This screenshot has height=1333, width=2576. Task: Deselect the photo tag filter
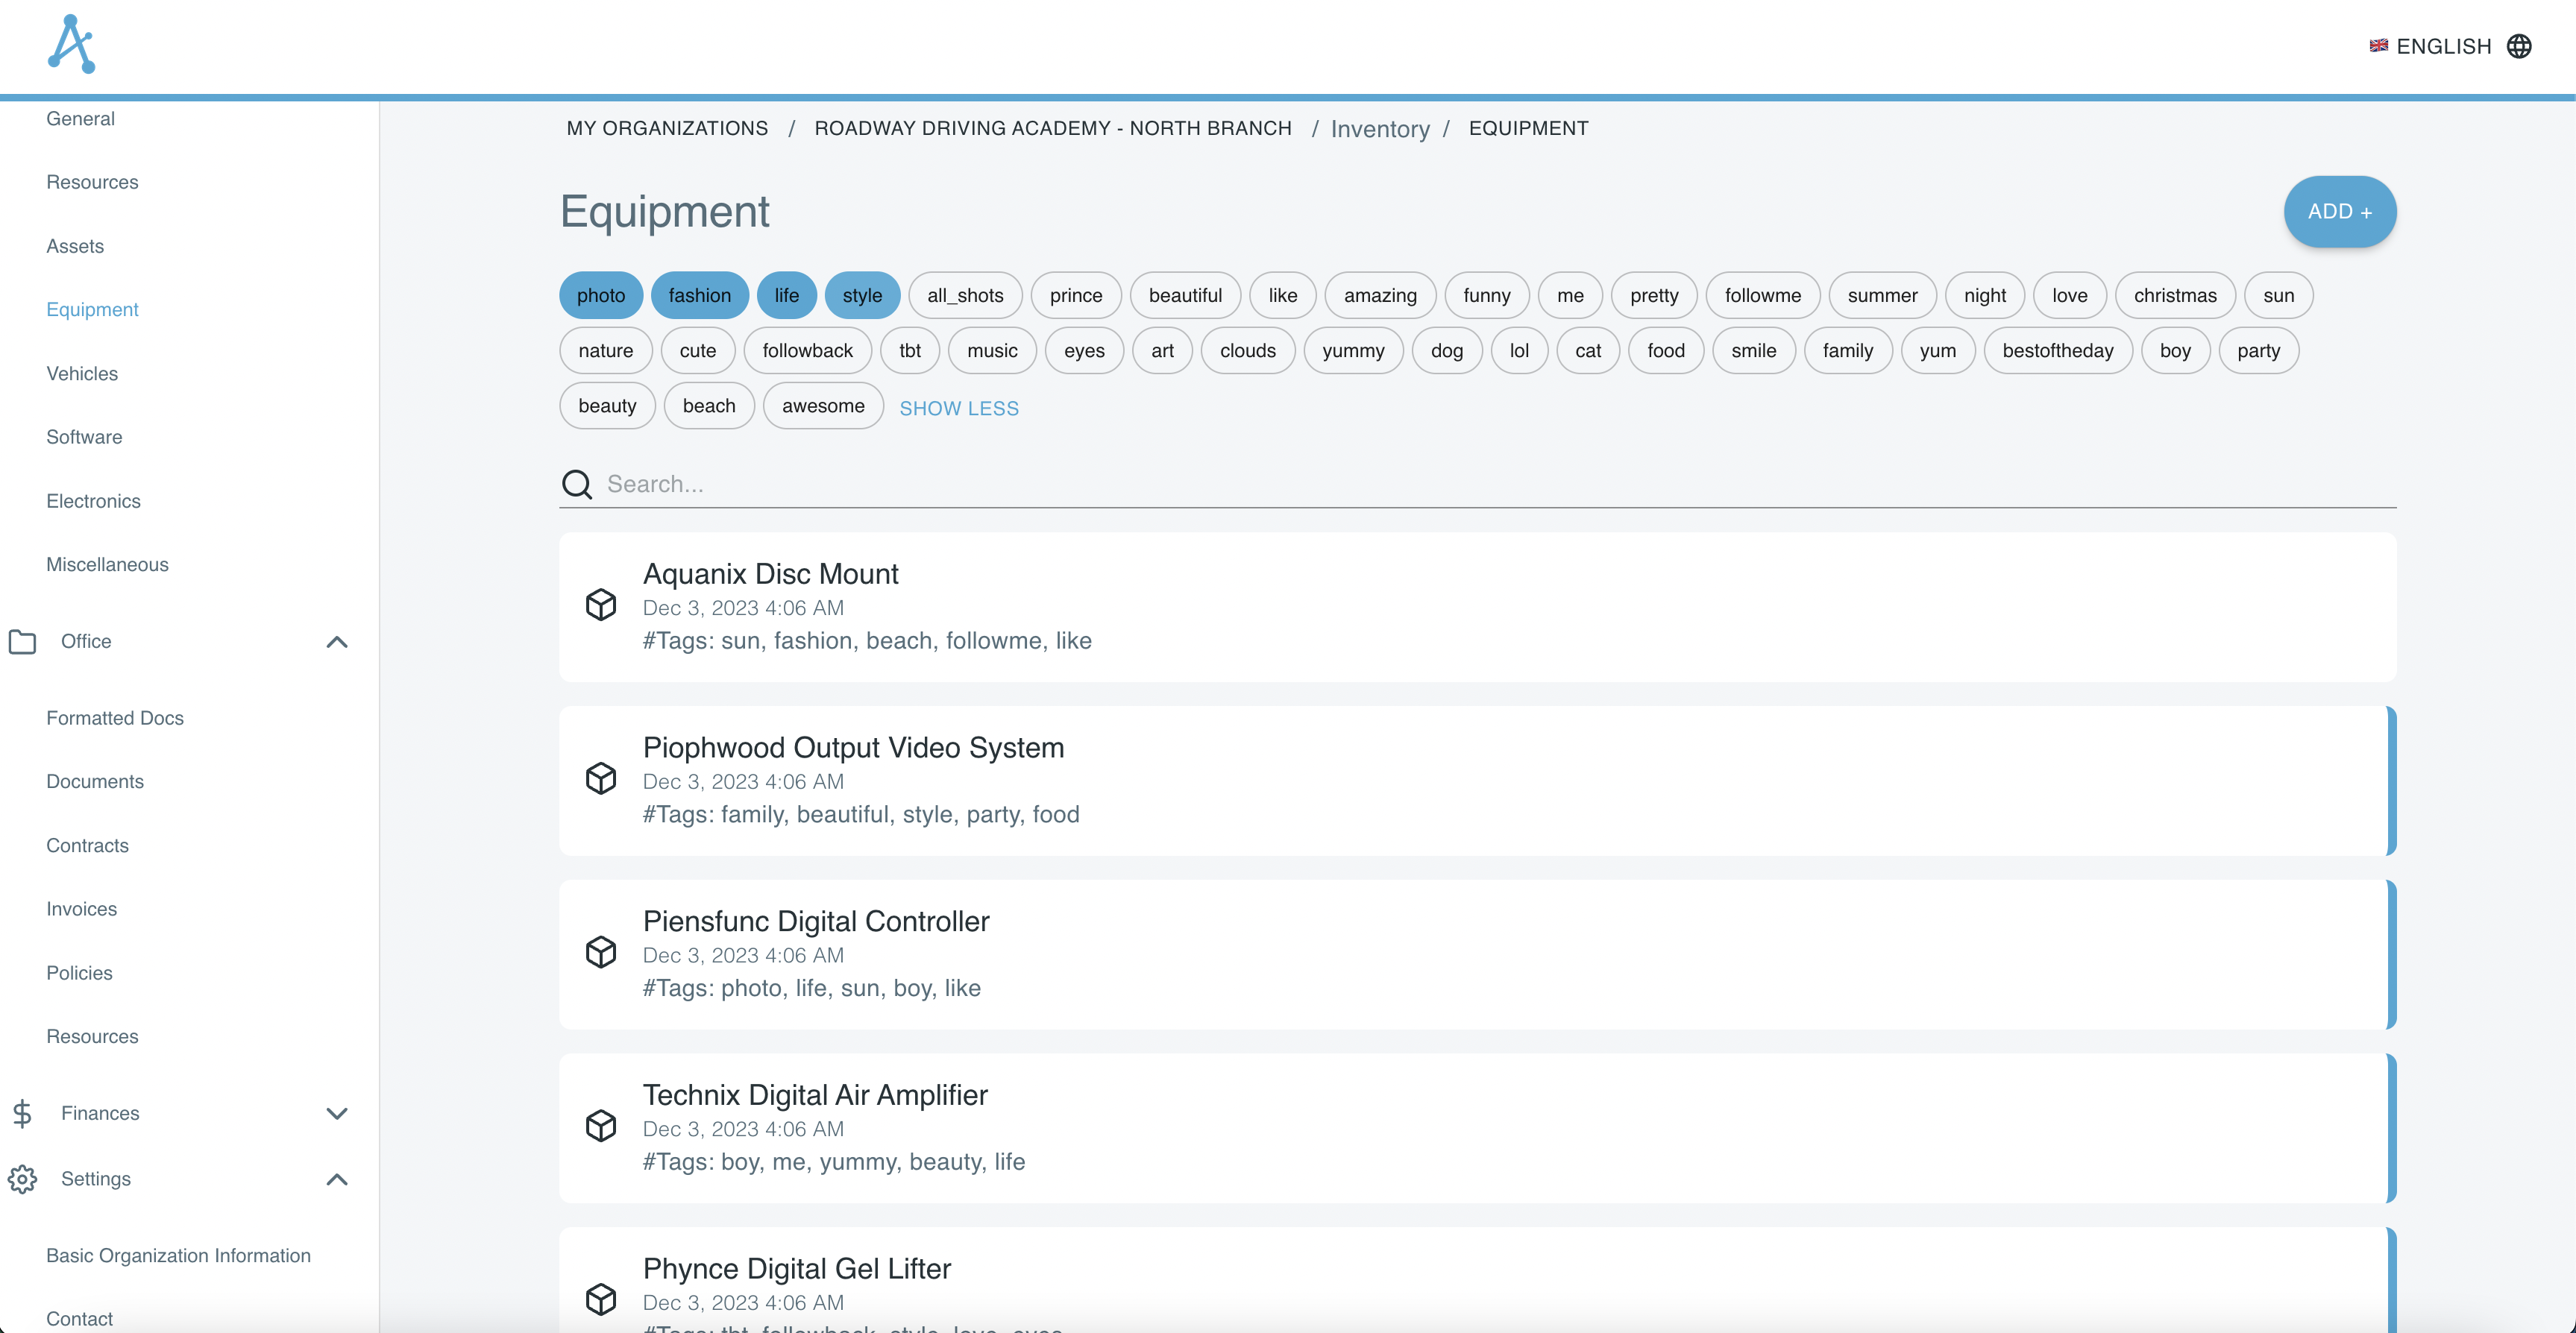click(600, 296)
